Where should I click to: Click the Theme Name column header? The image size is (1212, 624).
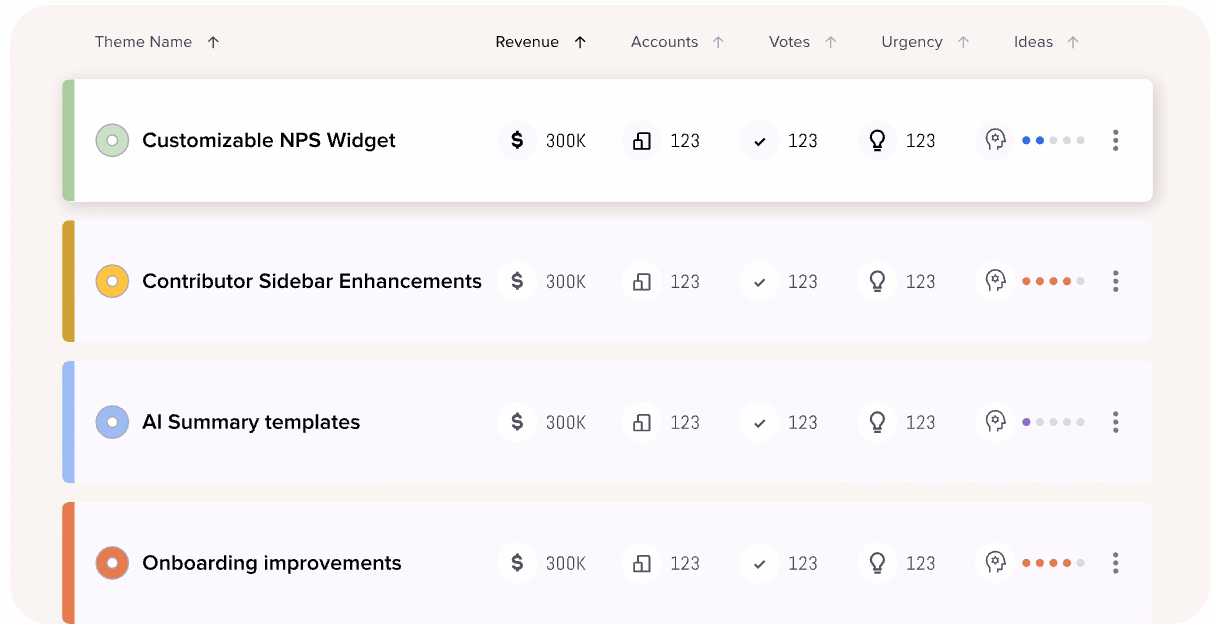(x=143, y=42)
